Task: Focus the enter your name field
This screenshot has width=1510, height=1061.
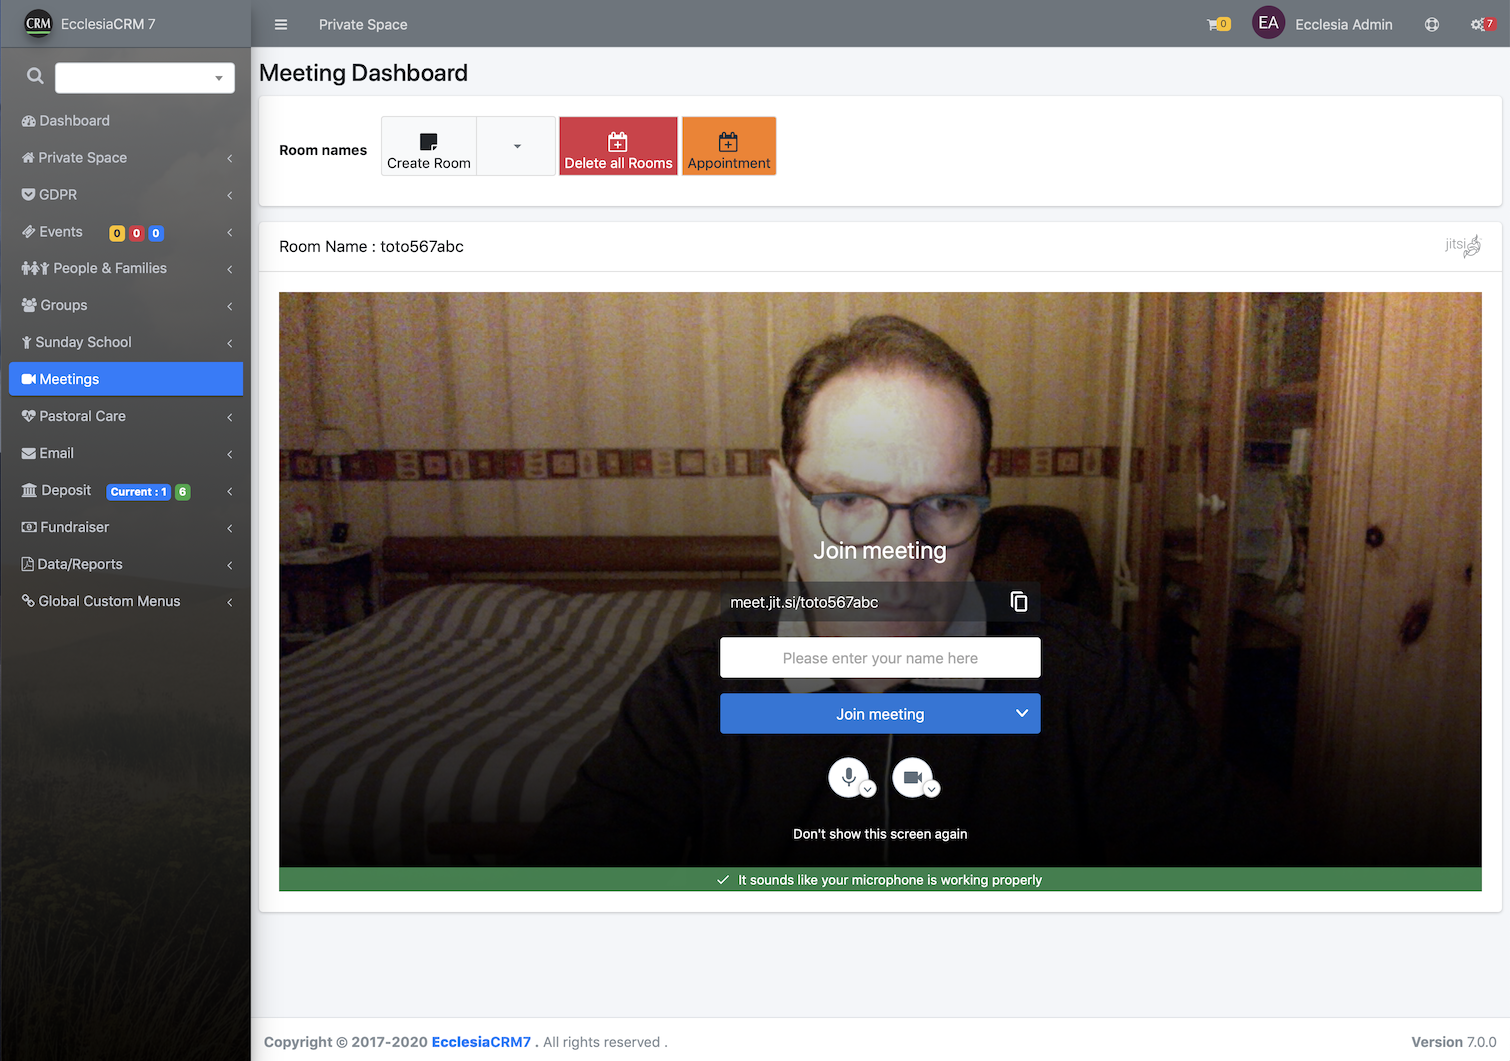Action: point(880,658)
